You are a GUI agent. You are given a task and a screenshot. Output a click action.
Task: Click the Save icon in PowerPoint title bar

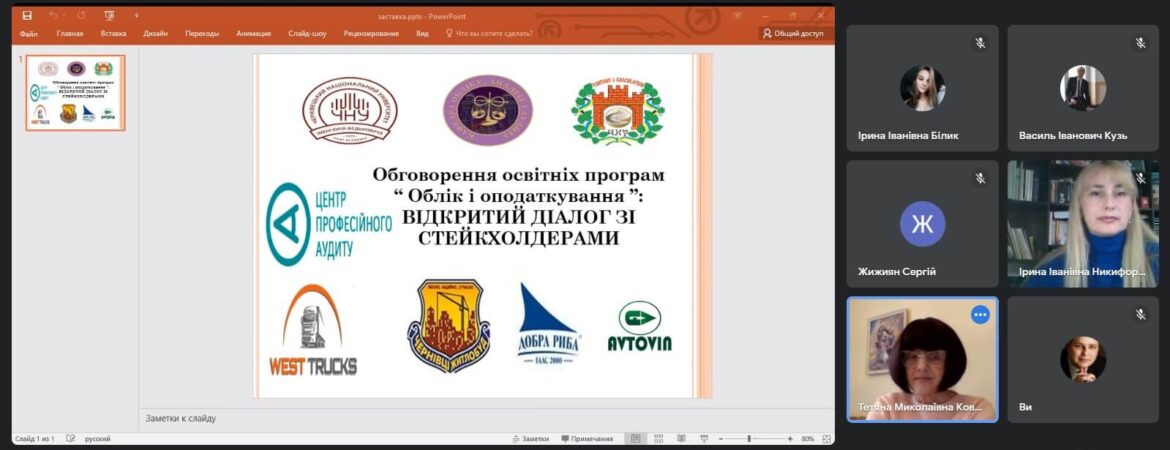[27, 15]
